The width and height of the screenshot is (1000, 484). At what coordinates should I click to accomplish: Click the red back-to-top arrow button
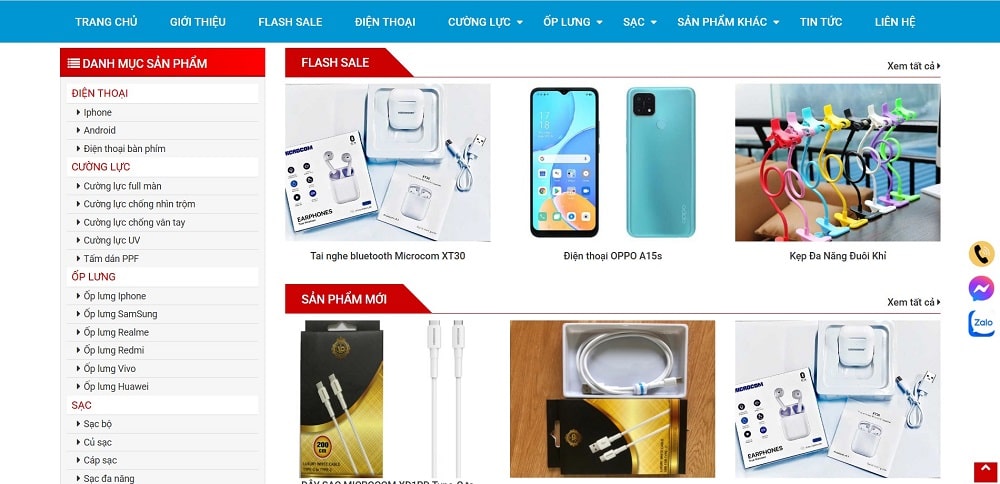(985, 472)
